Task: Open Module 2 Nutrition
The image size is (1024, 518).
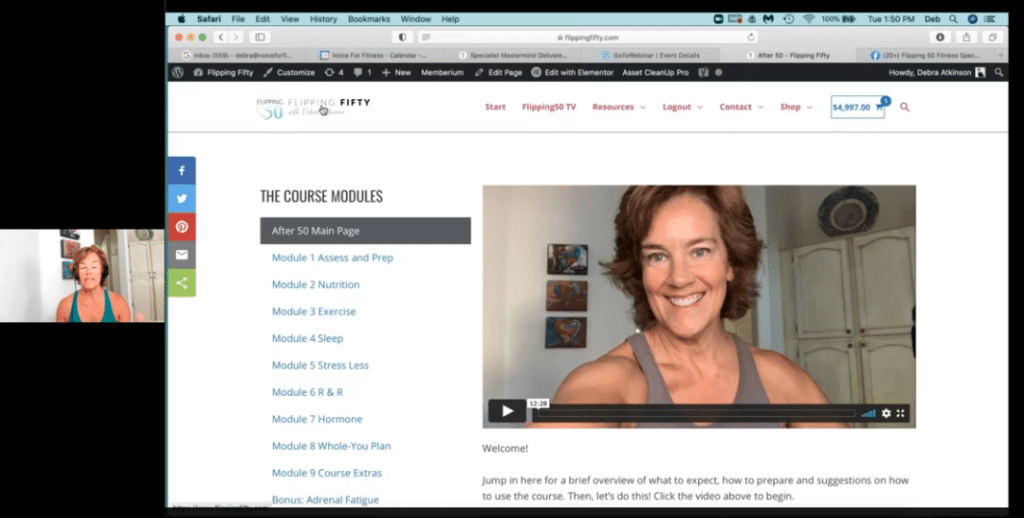Action: point(315,285)
